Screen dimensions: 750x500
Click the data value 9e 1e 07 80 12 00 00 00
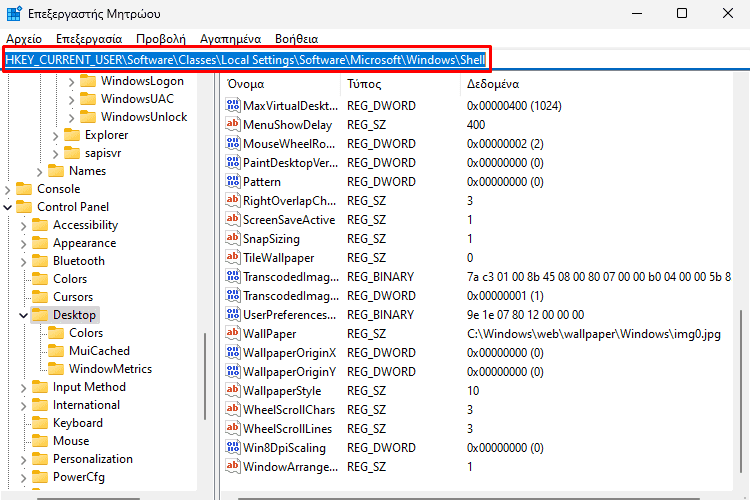click(x=526, y=314)
